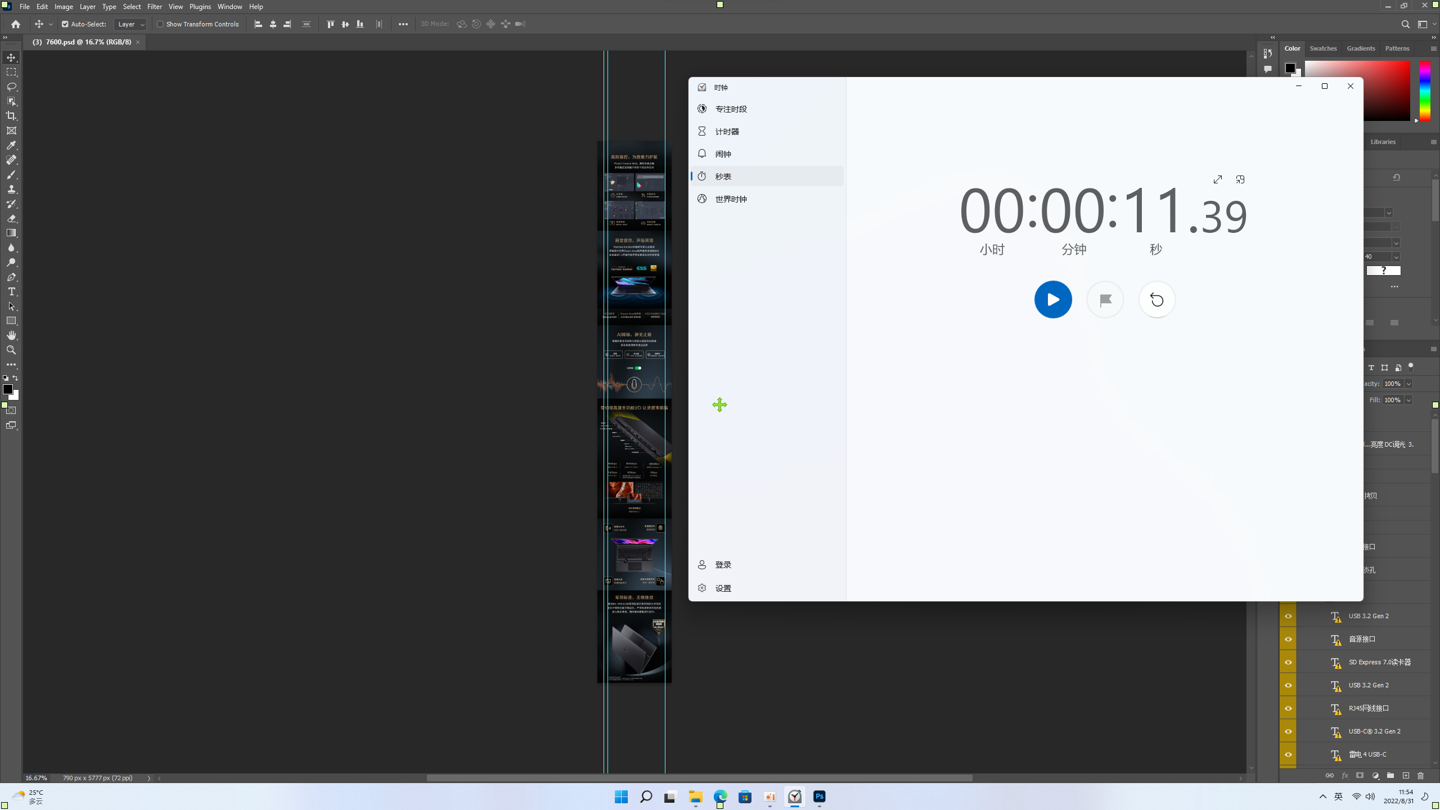Open the layer Fill dropdown arrow
Viewport: 1440px width, 810px height.
[1408, 400]
